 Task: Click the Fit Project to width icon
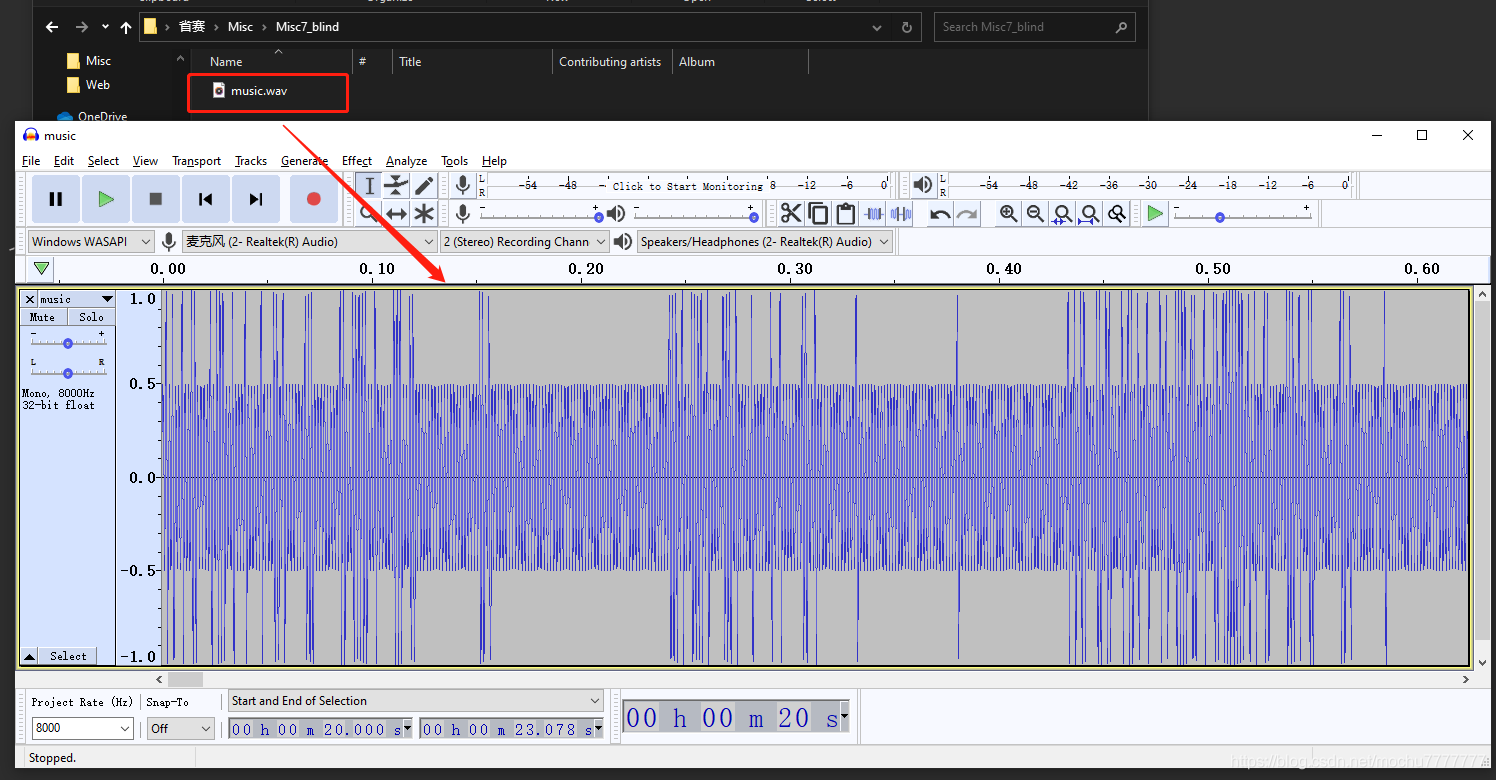click(1089, 213)
